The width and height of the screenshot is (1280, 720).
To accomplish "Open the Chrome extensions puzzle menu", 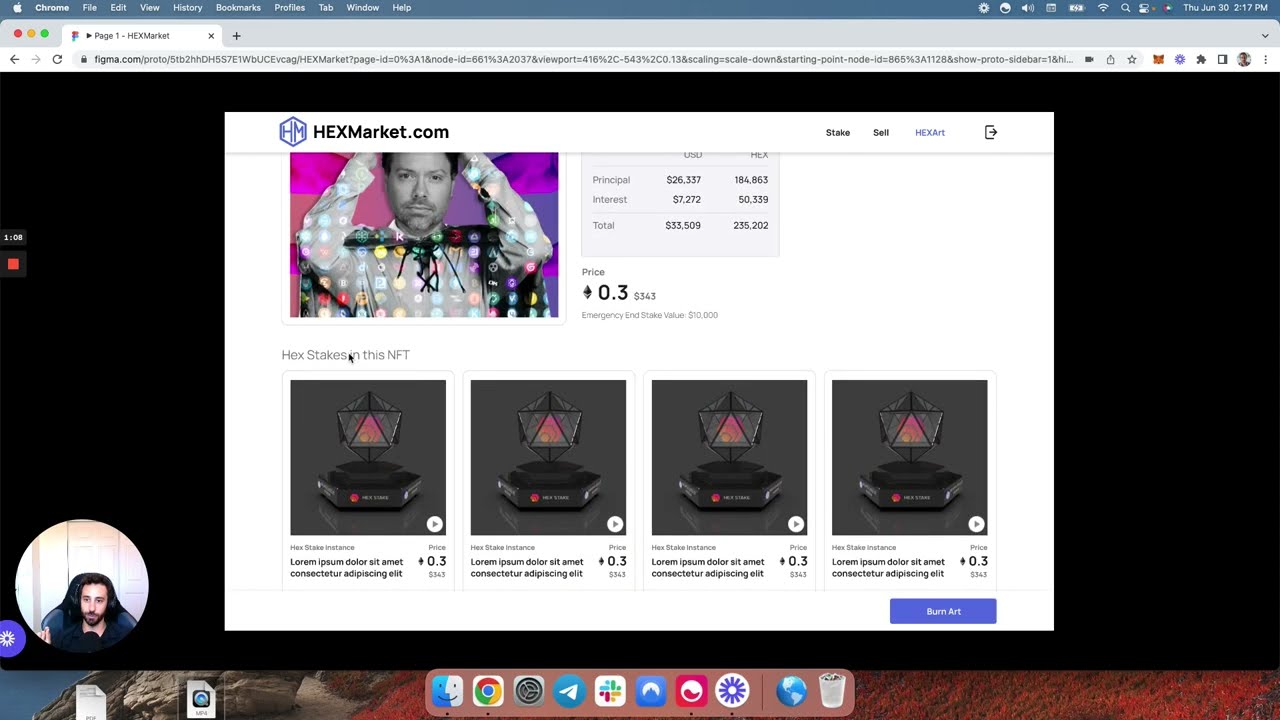I will [x=1201, y=59].
